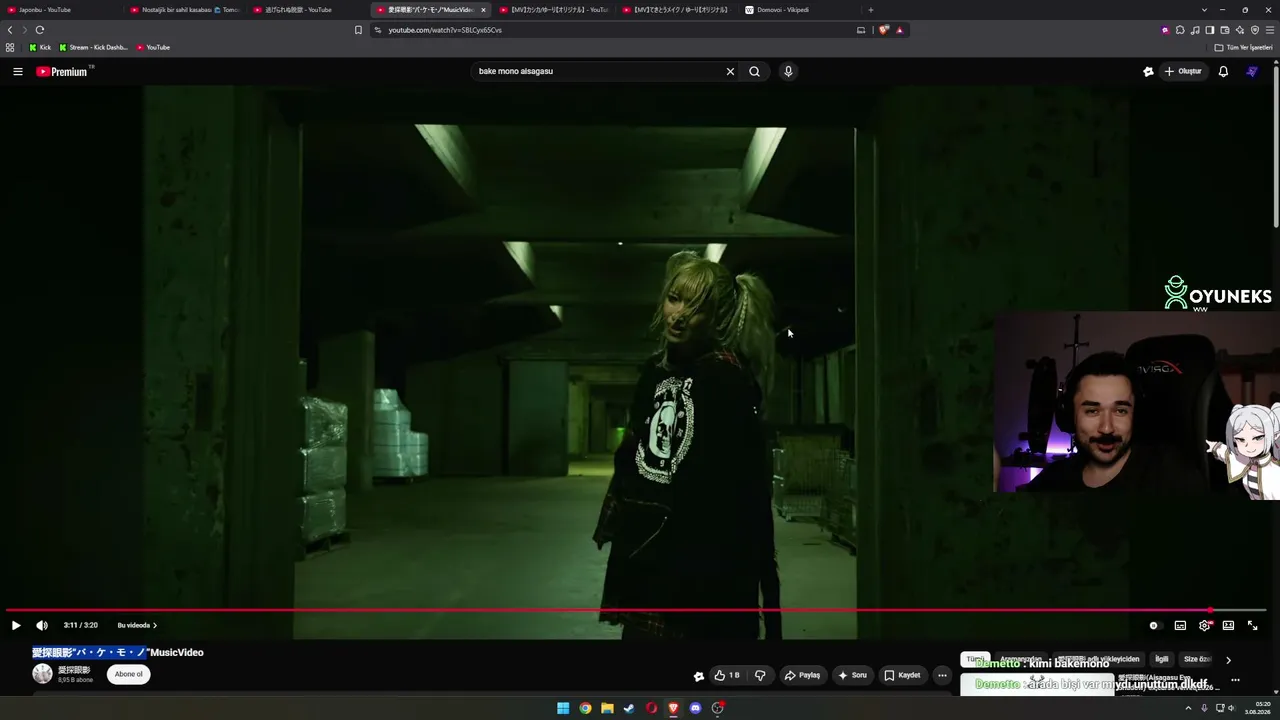Like the video with thumbs up
Image resolution: width=1280 pixels, height=720 pixels.
click(x=727, y=675)
